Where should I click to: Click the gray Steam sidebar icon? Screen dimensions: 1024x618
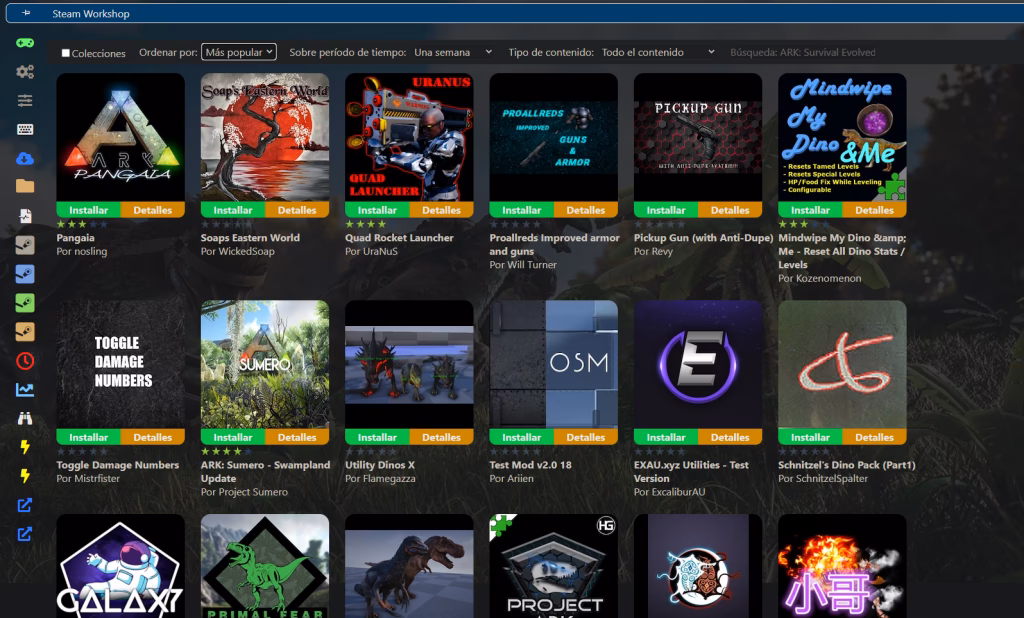pos(25,245)
